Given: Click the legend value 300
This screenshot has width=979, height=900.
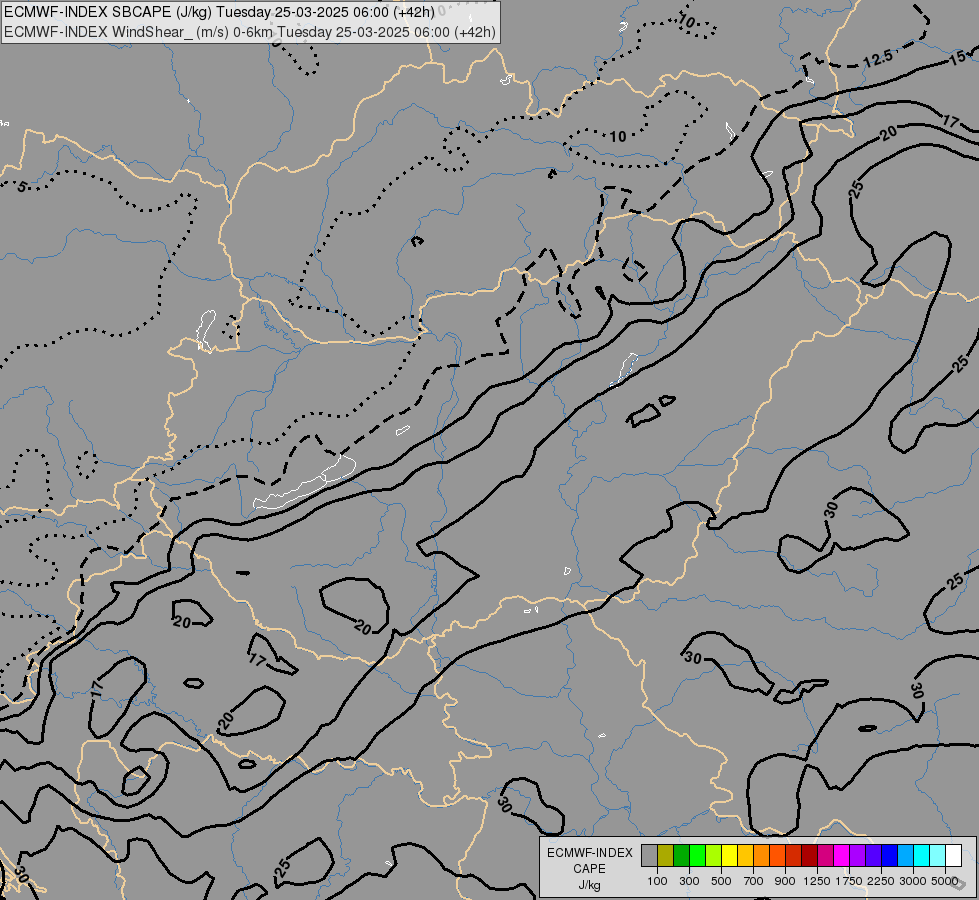Looking at the screenshot, I should click(x=689, y=881).
